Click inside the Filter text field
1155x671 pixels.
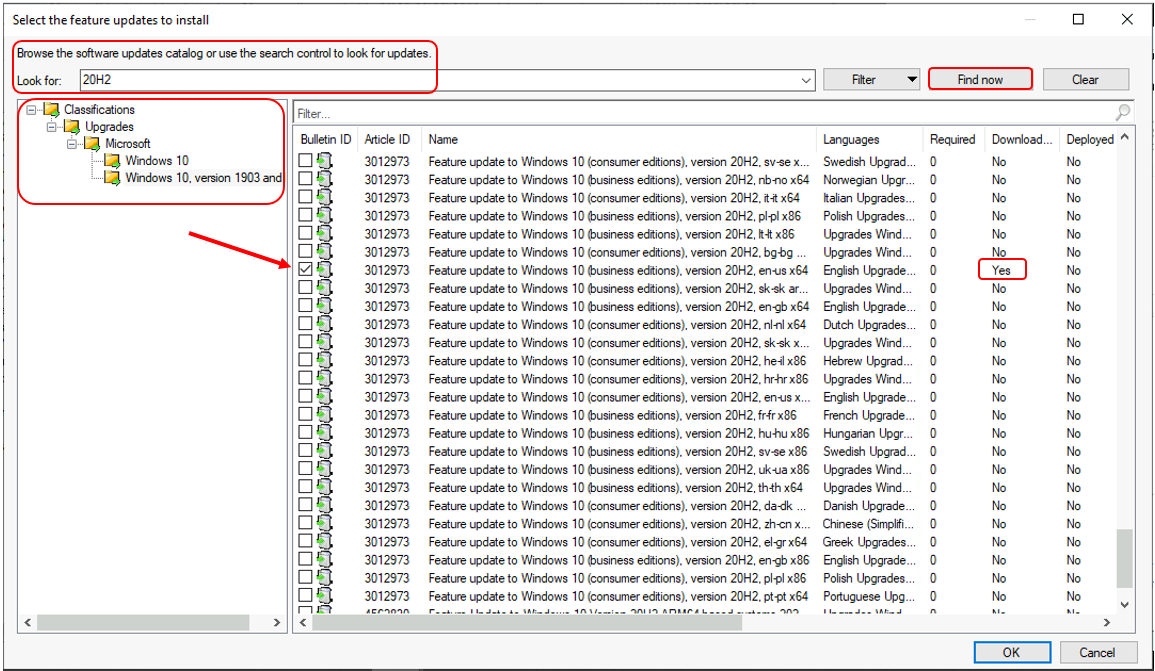click(x=700, y=114)
